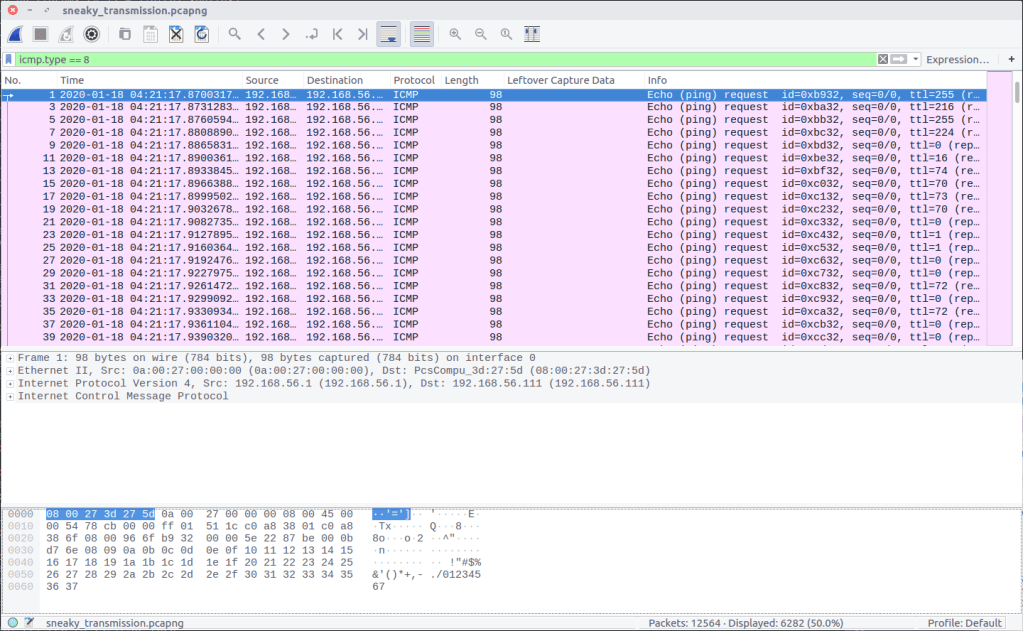The width and height of the screenshot is (1023, 631).
Task: Zoom in on packet text
Action: [455, 34]
